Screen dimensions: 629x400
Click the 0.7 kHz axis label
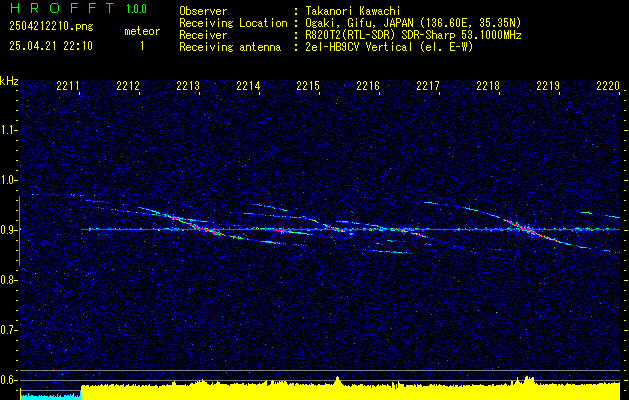(8, 330)
